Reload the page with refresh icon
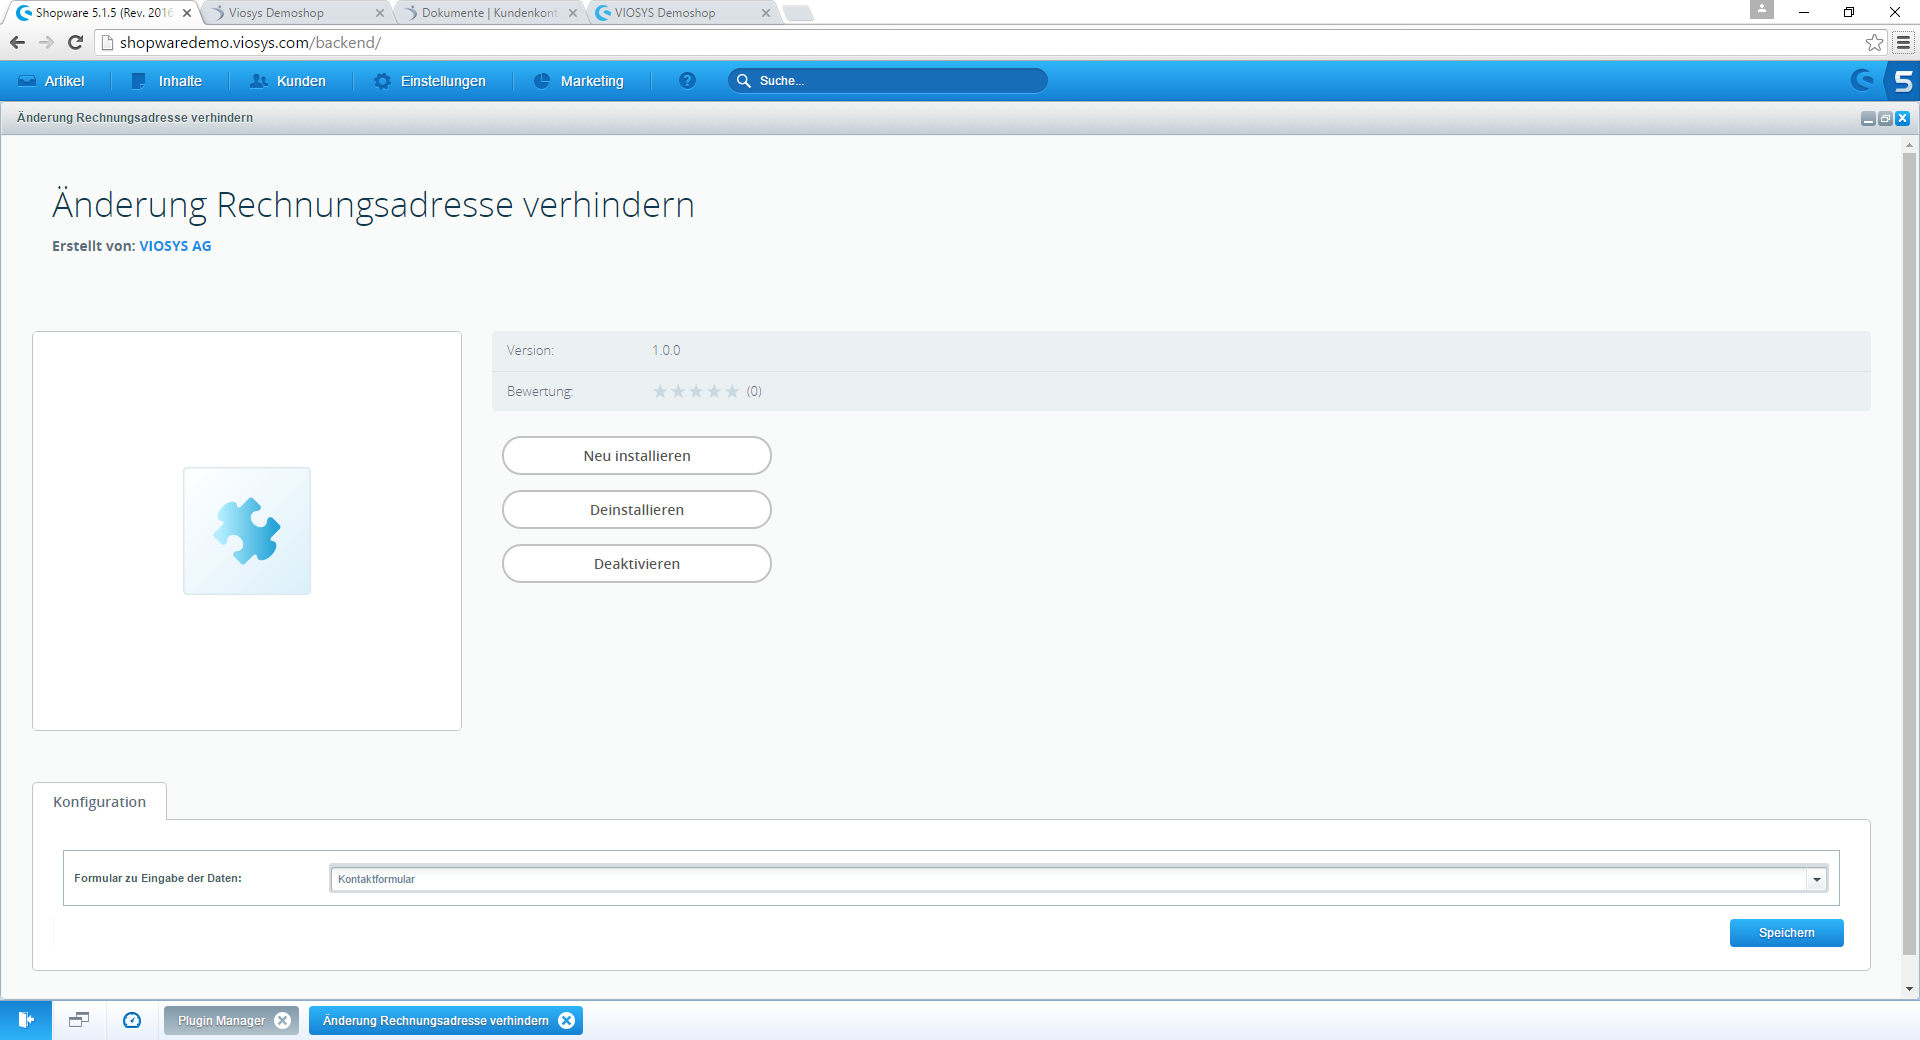 75,42
